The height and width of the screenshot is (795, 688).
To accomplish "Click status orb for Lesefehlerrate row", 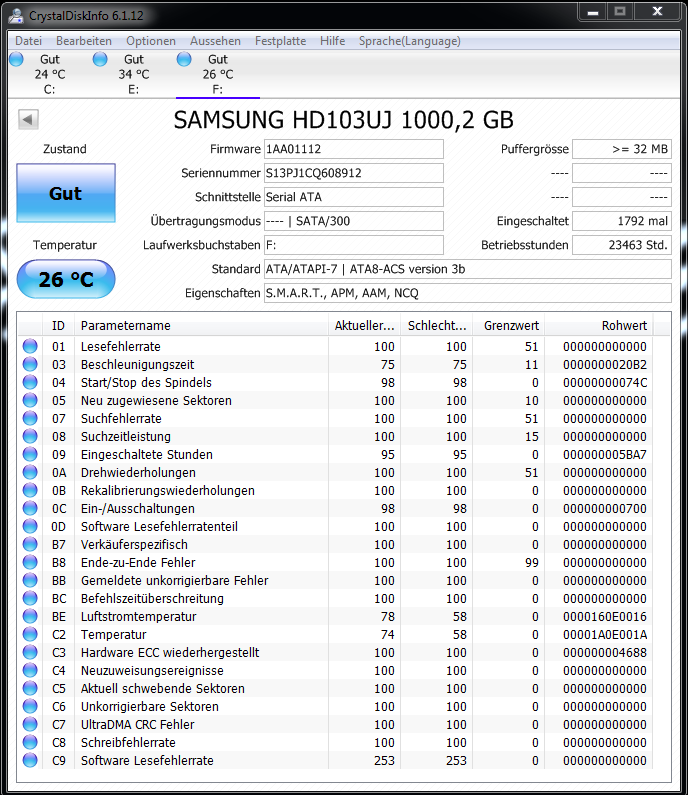I will click(30, 346).
